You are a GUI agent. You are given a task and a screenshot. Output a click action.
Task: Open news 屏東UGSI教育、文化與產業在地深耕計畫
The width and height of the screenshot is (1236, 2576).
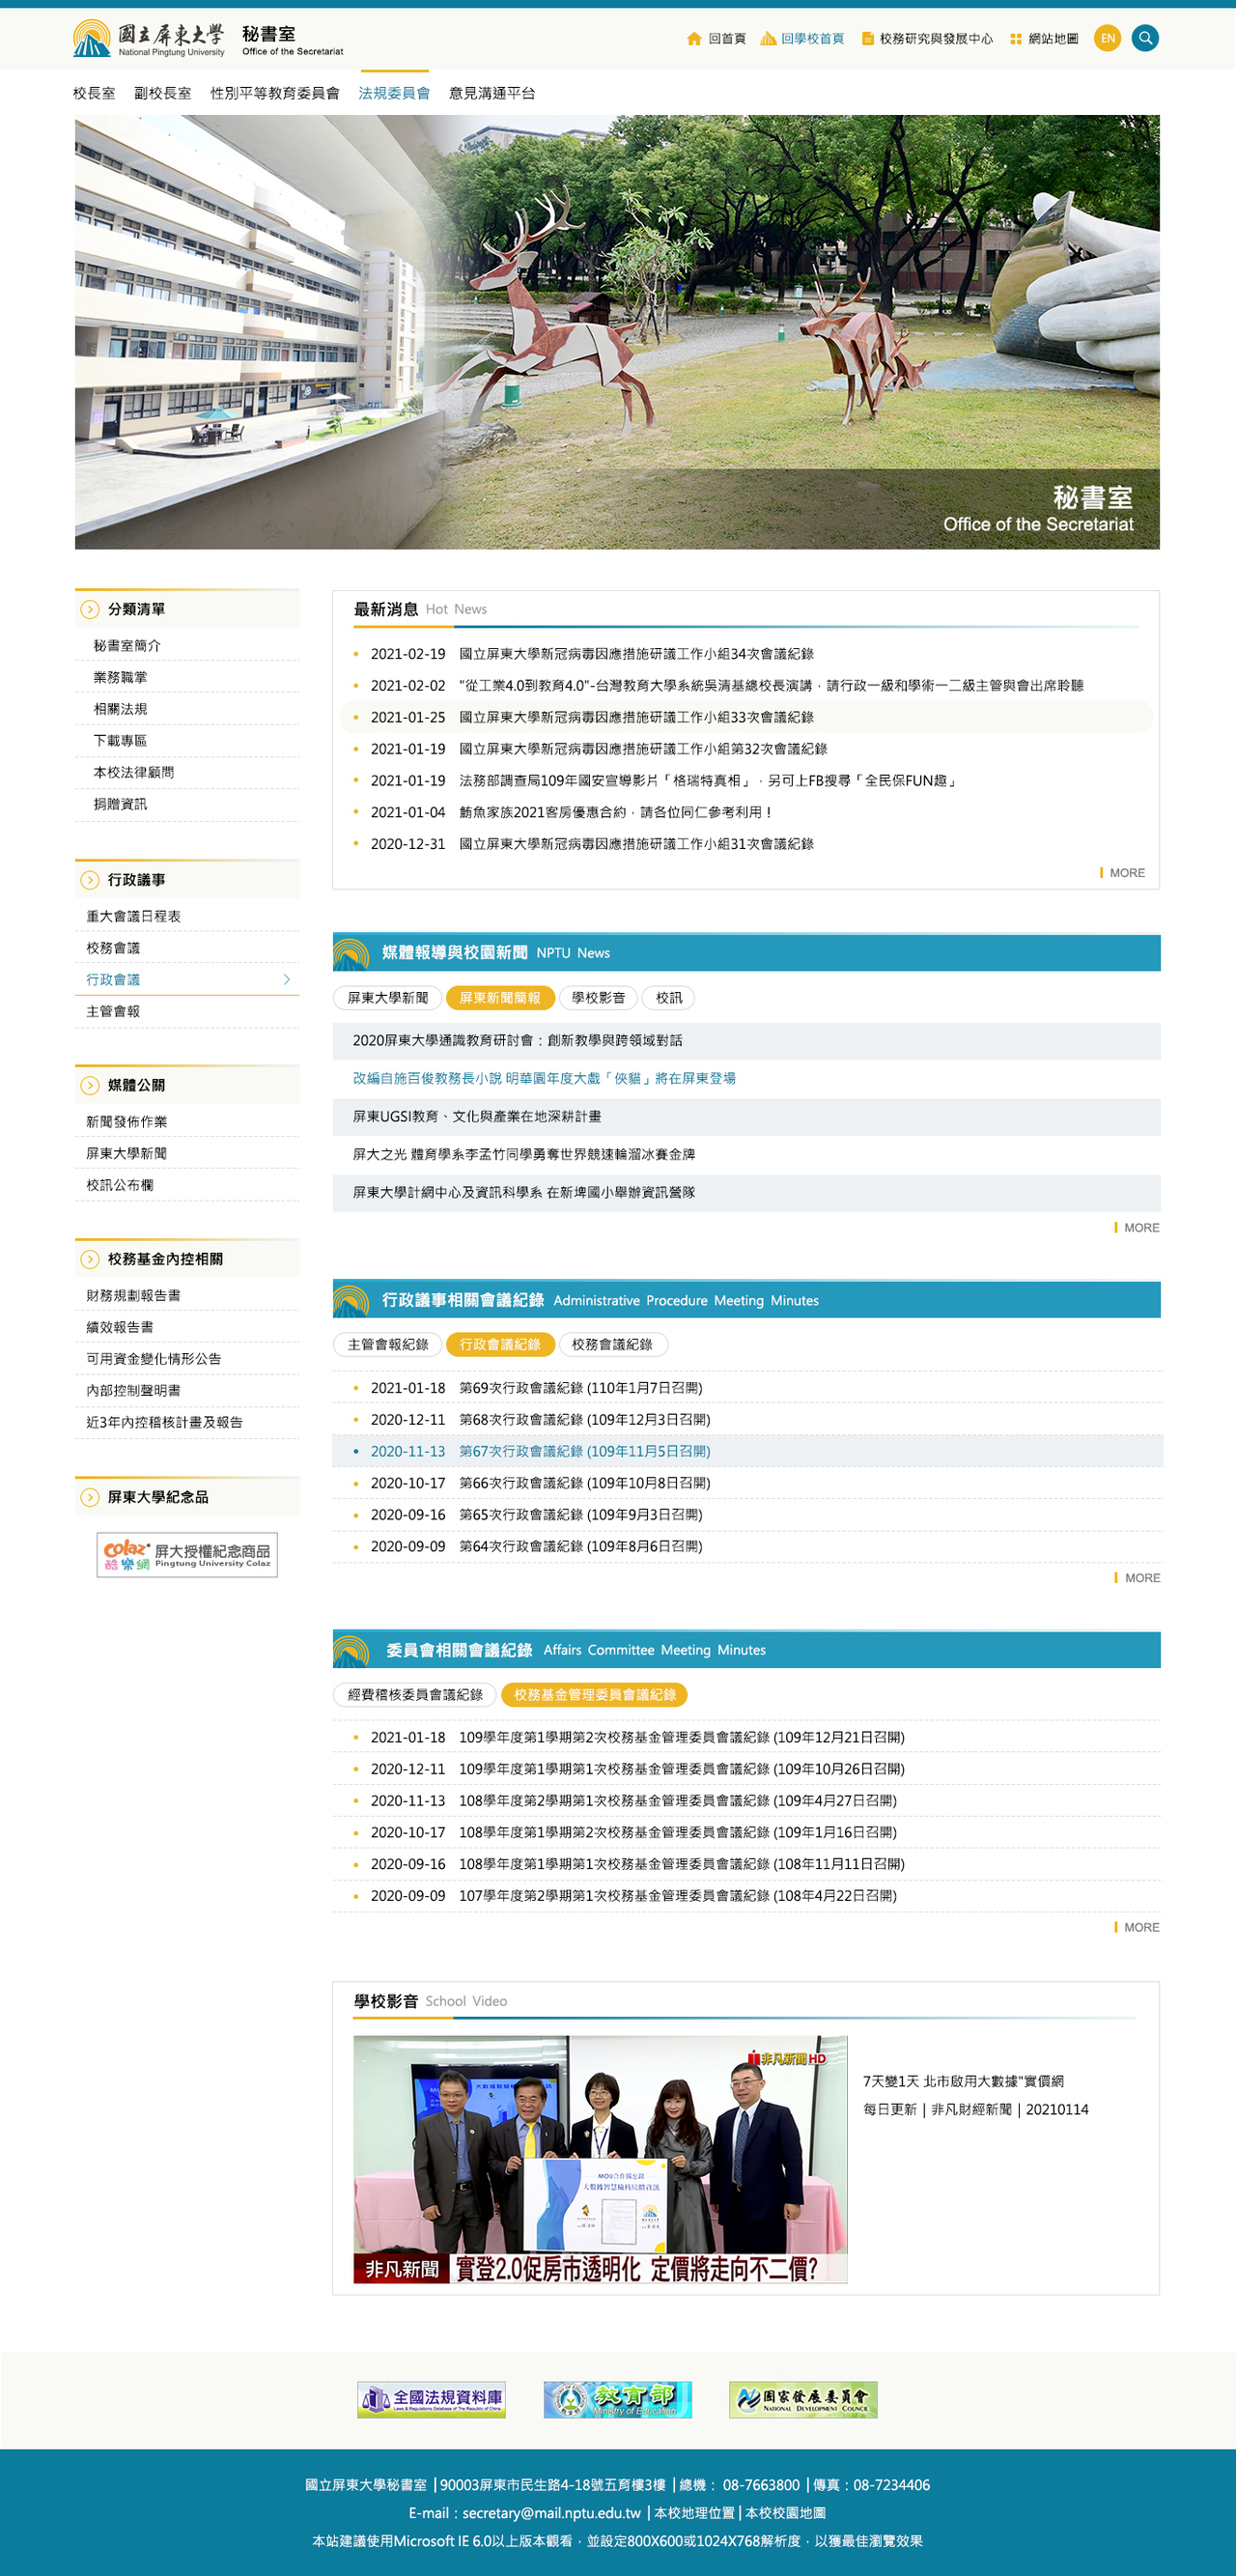coord(477,1117)
